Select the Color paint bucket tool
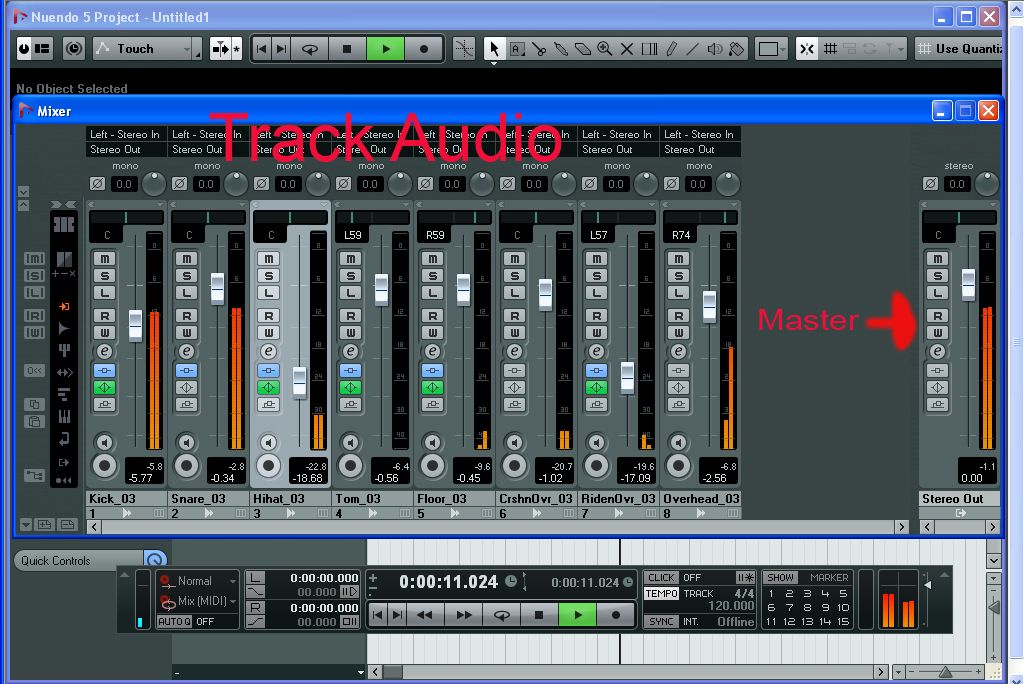 click(737, 49)
